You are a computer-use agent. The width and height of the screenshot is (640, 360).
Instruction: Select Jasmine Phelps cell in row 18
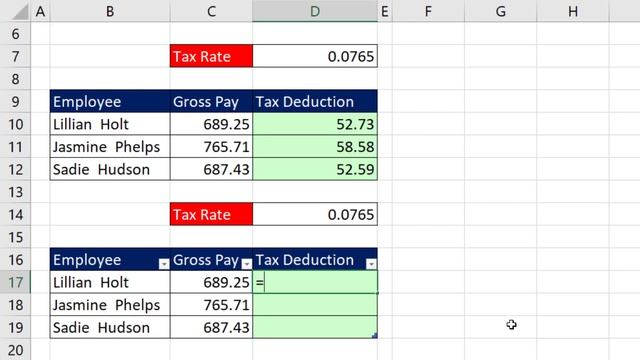point(110,304)
